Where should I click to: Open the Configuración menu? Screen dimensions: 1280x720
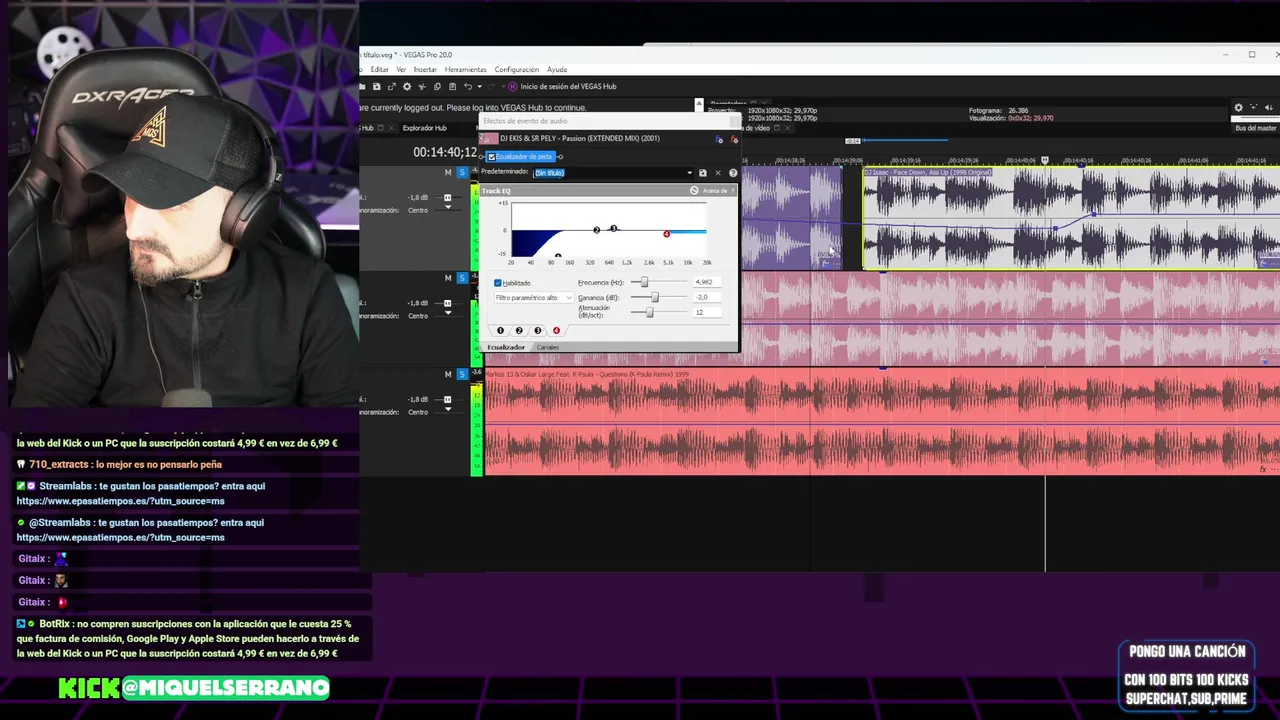[517, 70]
